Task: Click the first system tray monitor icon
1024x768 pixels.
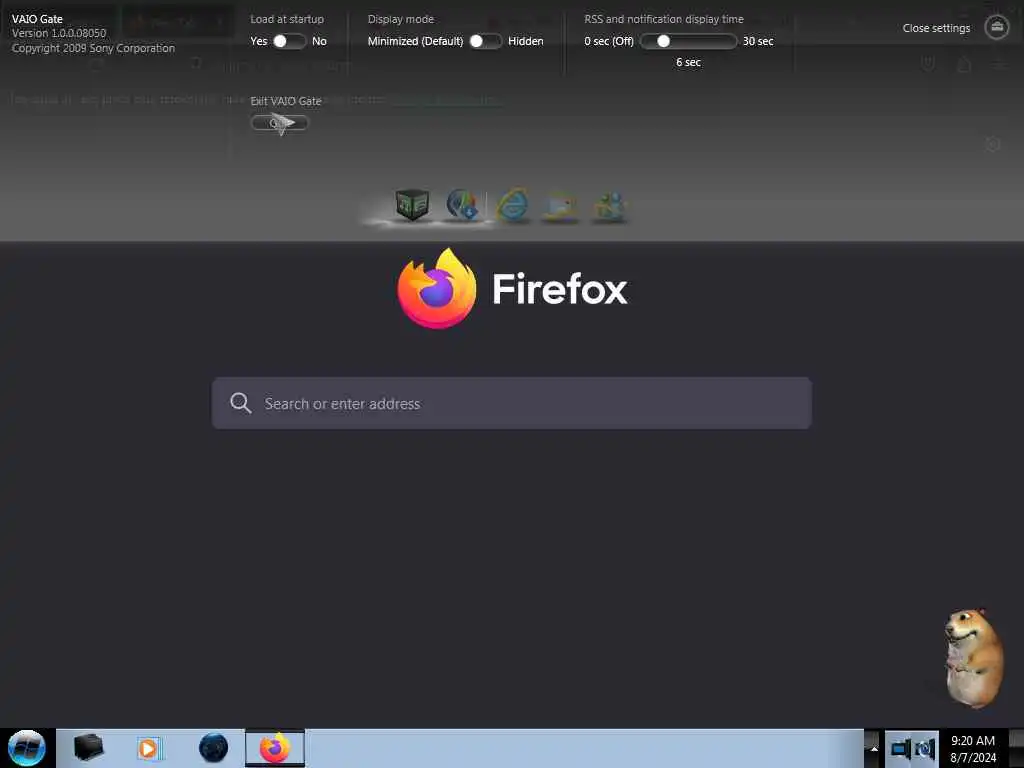Action: 901,748
